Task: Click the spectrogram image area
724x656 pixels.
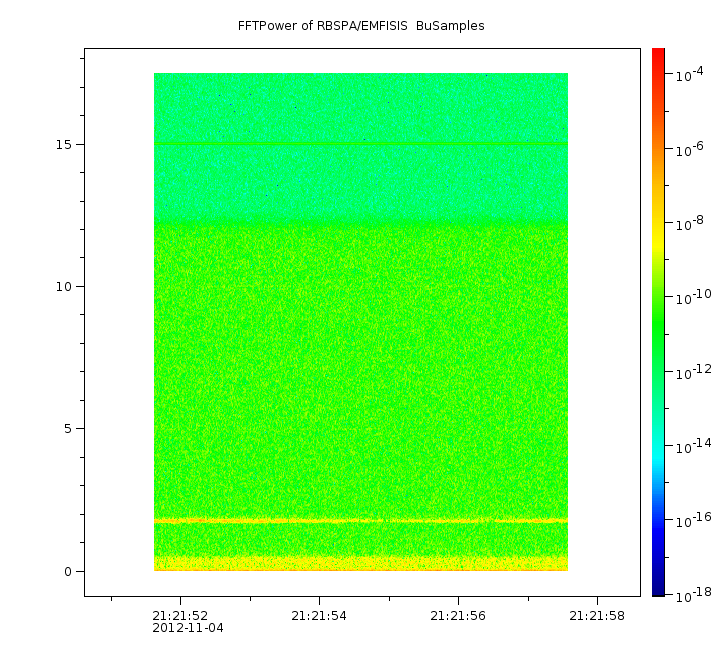Action: [x=361, y=322]
